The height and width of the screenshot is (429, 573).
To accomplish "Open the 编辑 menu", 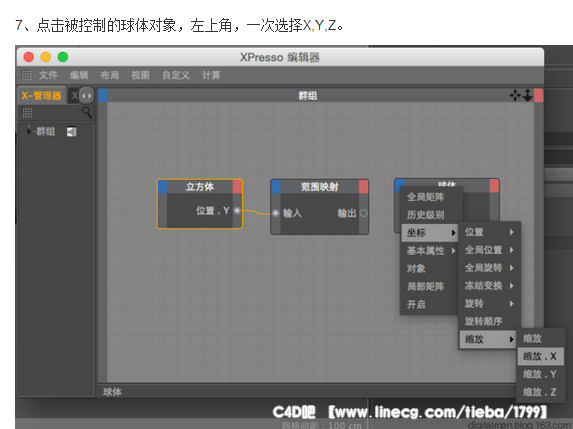I will point(79,75).
